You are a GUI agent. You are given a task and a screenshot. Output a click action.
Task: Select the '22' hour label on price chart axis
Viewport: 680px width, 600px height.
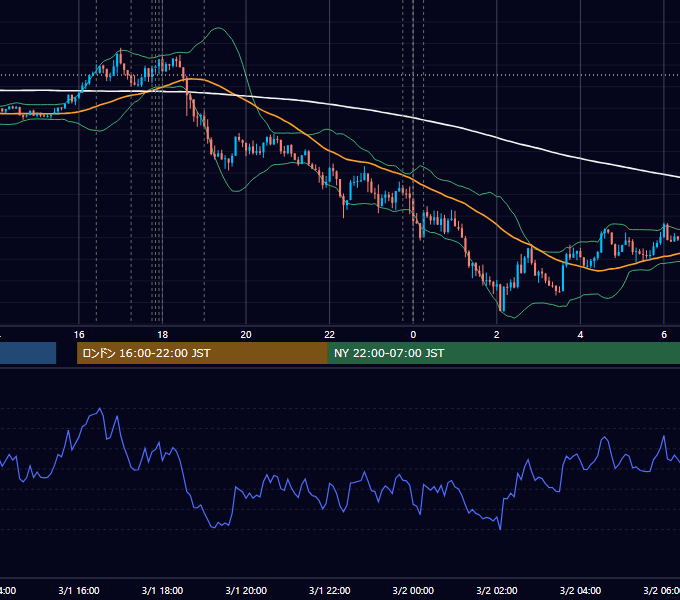coord(330,335)
